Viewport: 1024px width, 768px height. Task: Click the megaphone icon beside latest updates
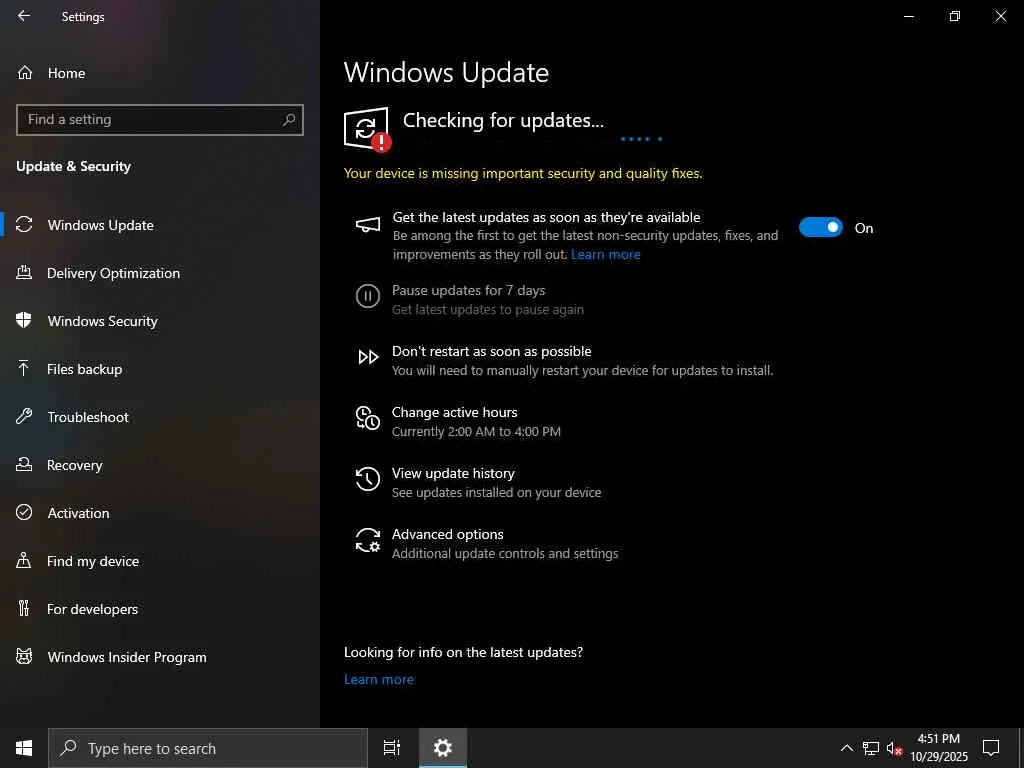tap(367, 225)
